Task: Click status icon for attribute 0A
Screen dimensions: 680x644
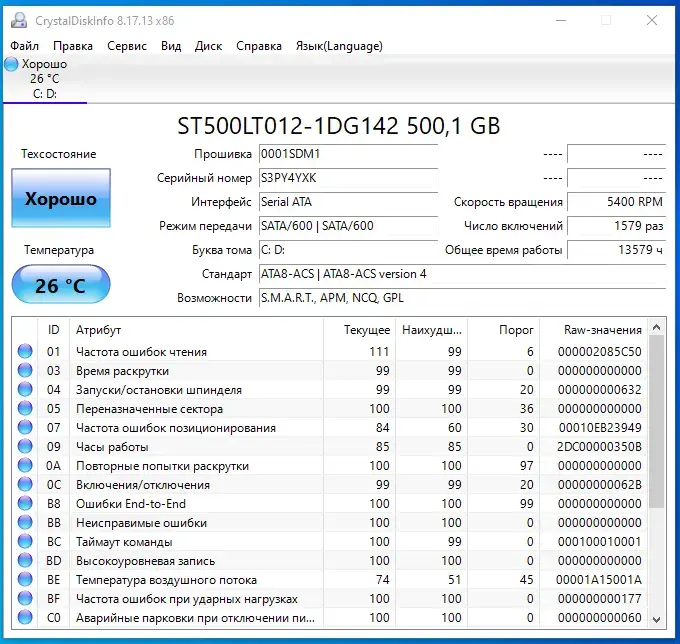Action: point(25,465)
